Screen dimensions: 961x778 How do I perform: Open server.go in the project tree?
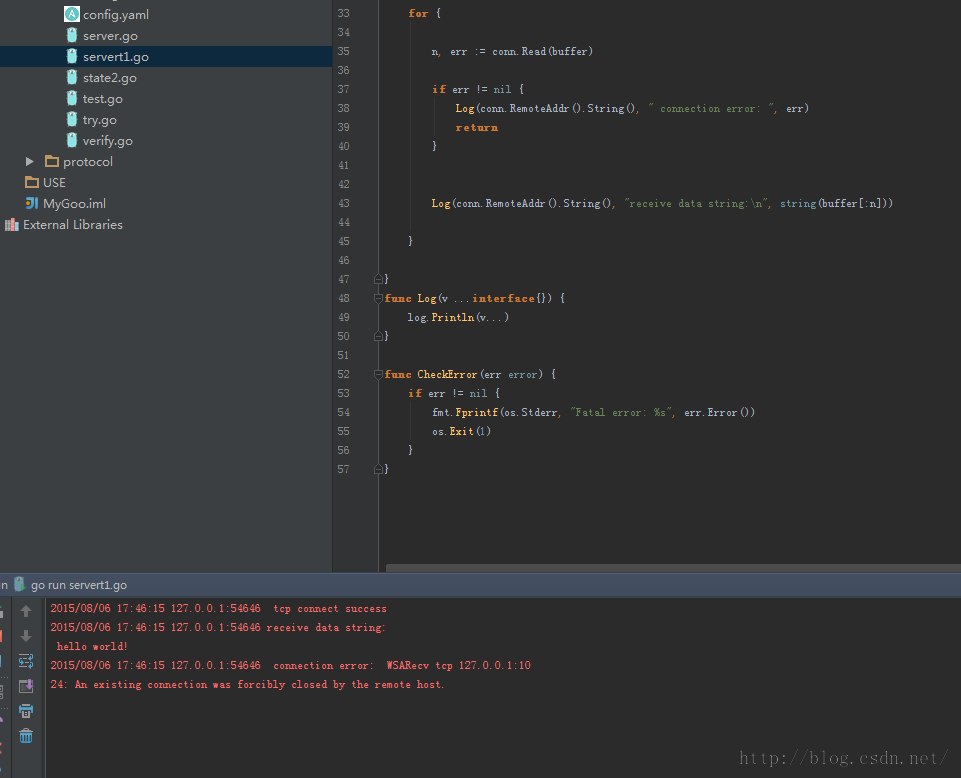pos(110,36)
